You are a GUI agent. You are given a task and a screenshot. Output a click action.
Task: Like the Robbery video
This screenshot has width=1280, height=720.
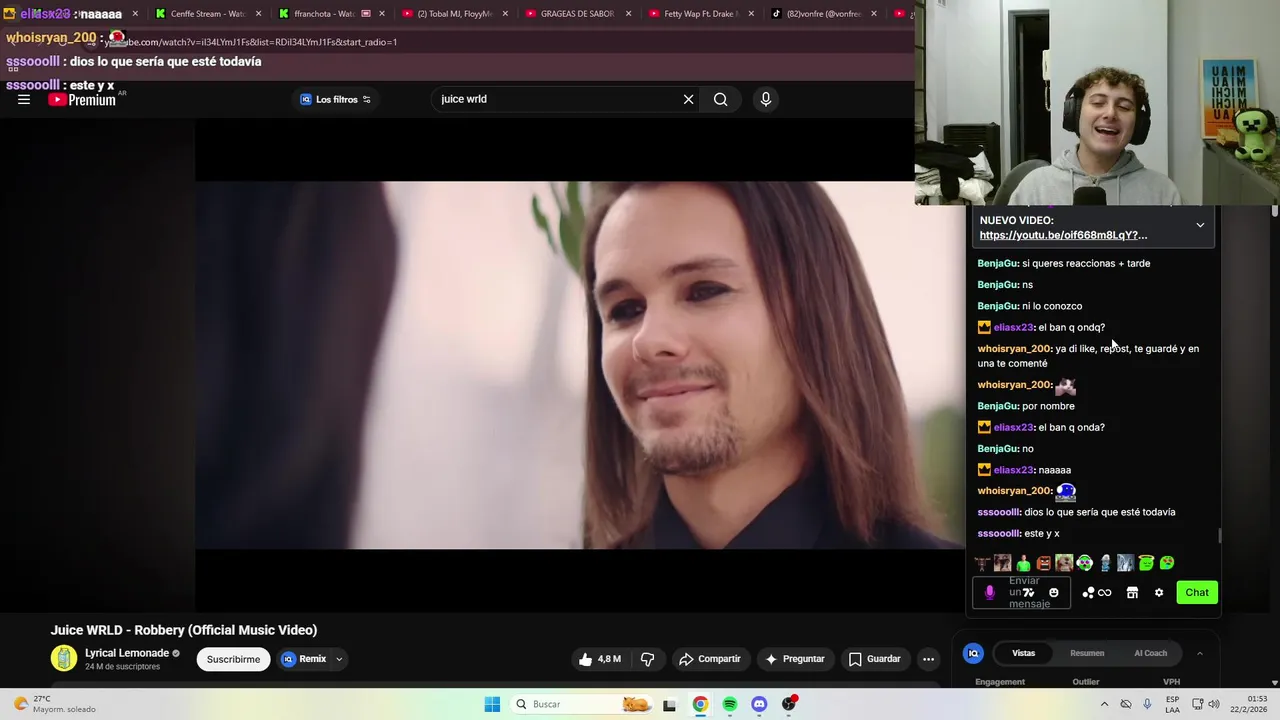coord(599,659)
